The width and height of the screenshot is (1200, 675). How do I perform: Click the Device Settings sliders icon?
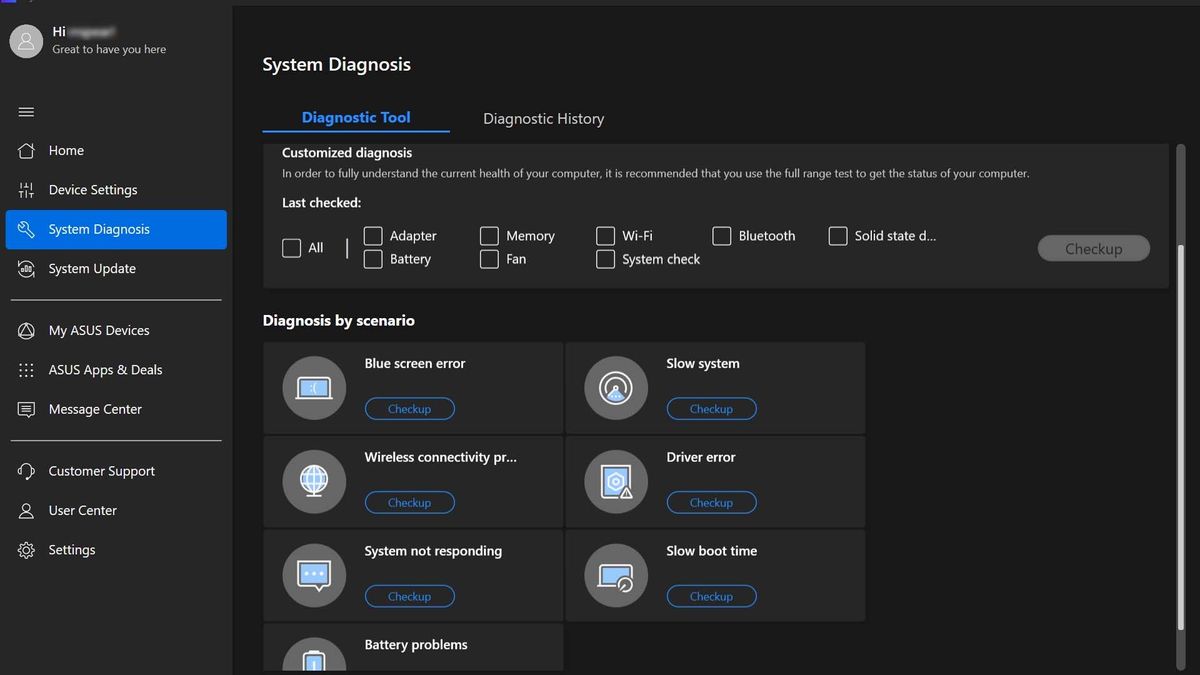click(27, 190)
